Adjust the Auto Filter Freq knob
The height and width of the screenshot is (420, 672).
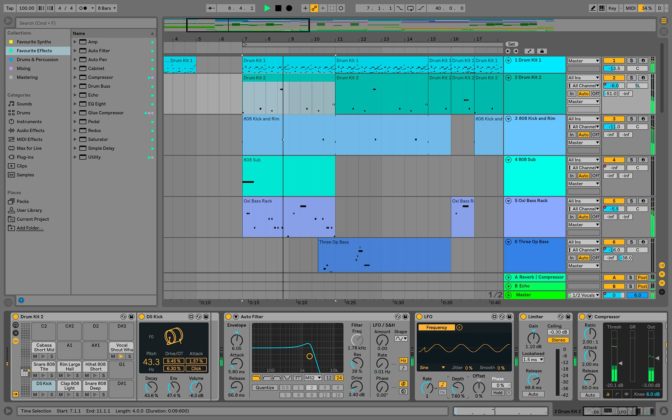coord(357,340)
